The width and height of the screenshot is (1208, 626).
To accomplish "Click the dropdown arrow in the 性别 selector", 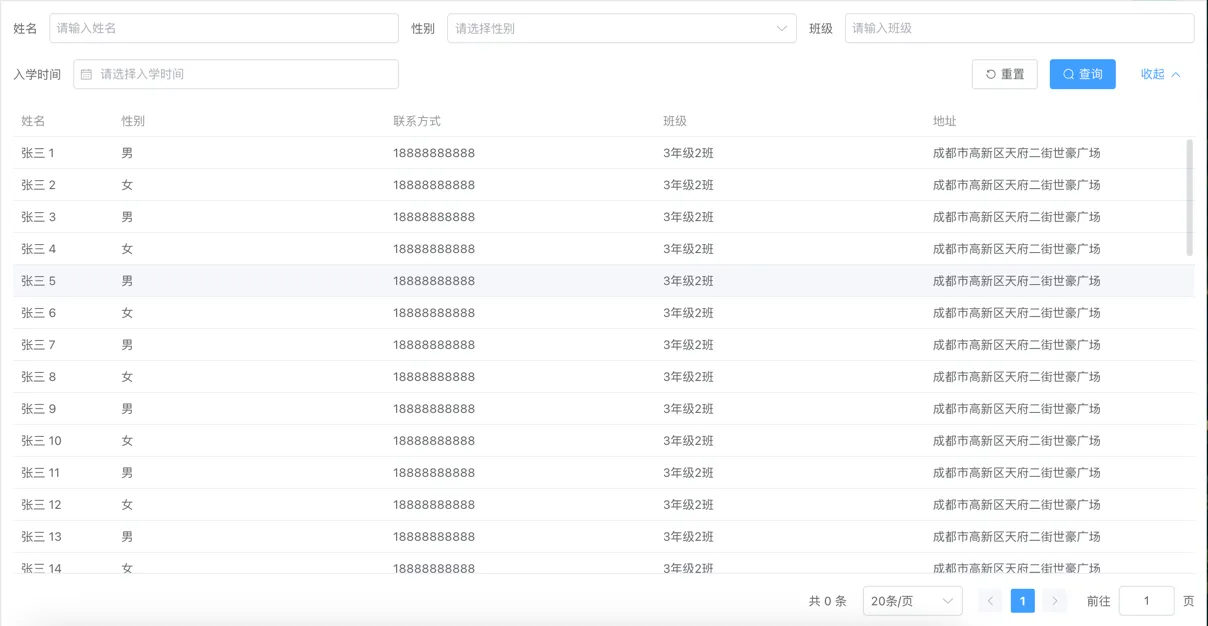I will [782, 28].
